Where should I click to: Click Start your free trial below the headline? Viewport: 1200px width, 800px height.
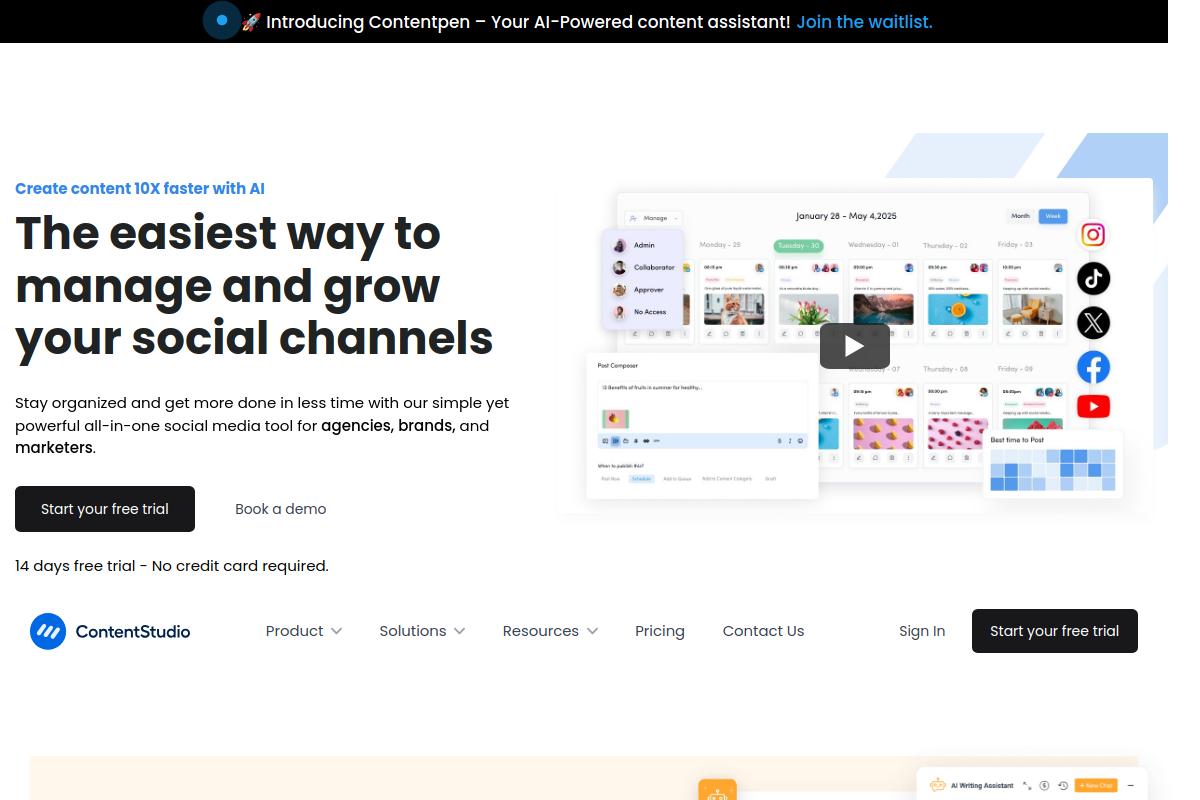[x=105, y=509]
